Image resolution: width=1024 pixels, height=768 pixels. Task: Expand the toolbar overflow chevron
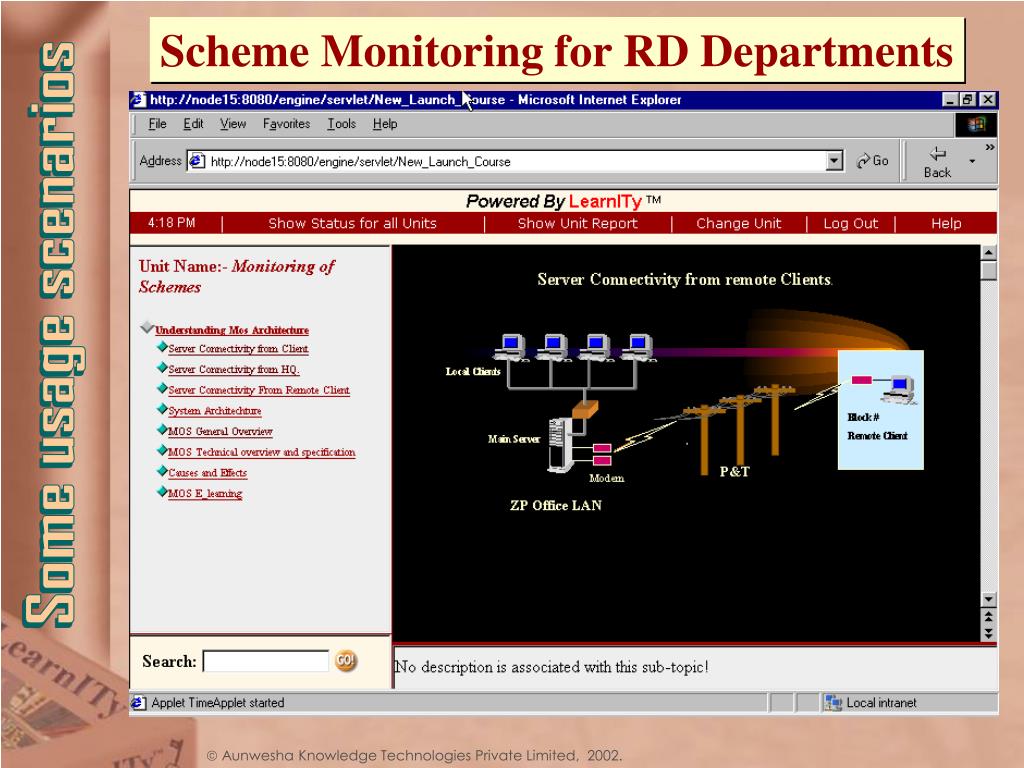point(990,148)
